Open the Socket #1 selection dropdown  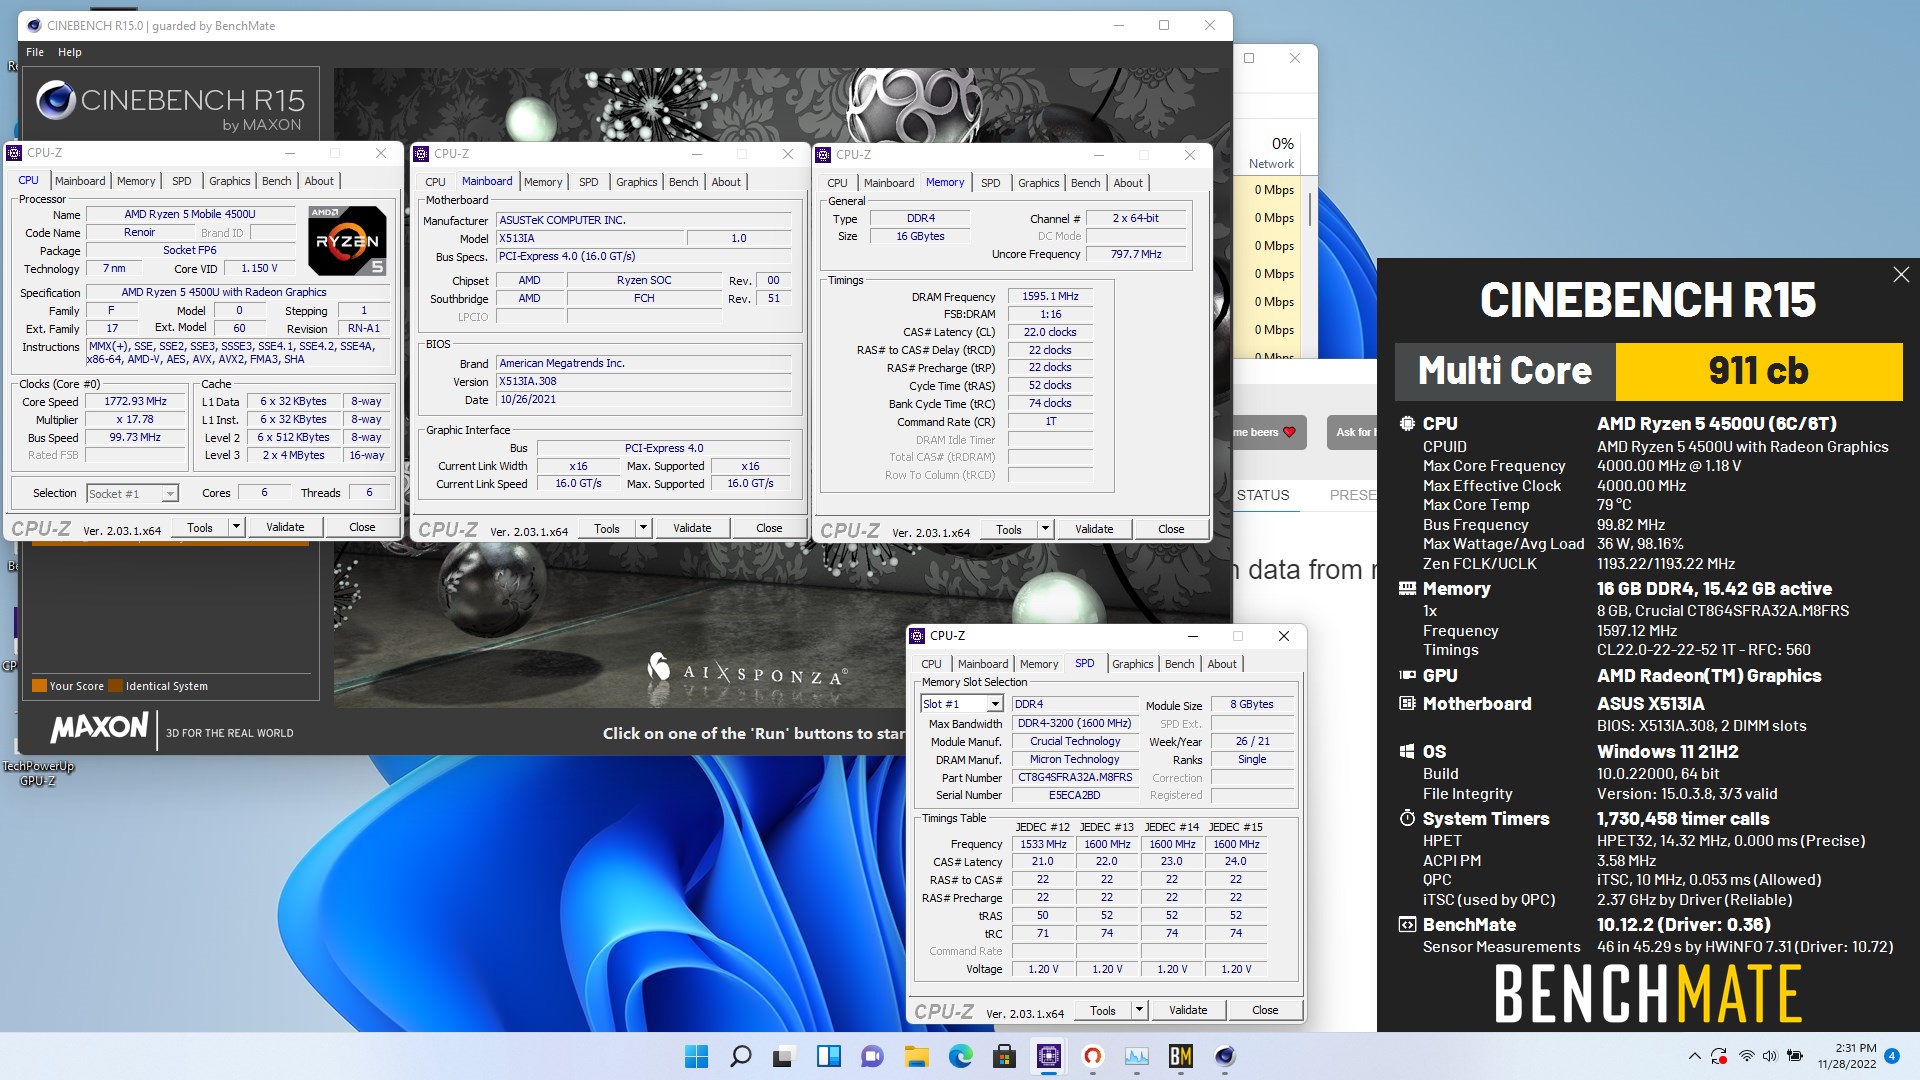[x=132, y=493]
